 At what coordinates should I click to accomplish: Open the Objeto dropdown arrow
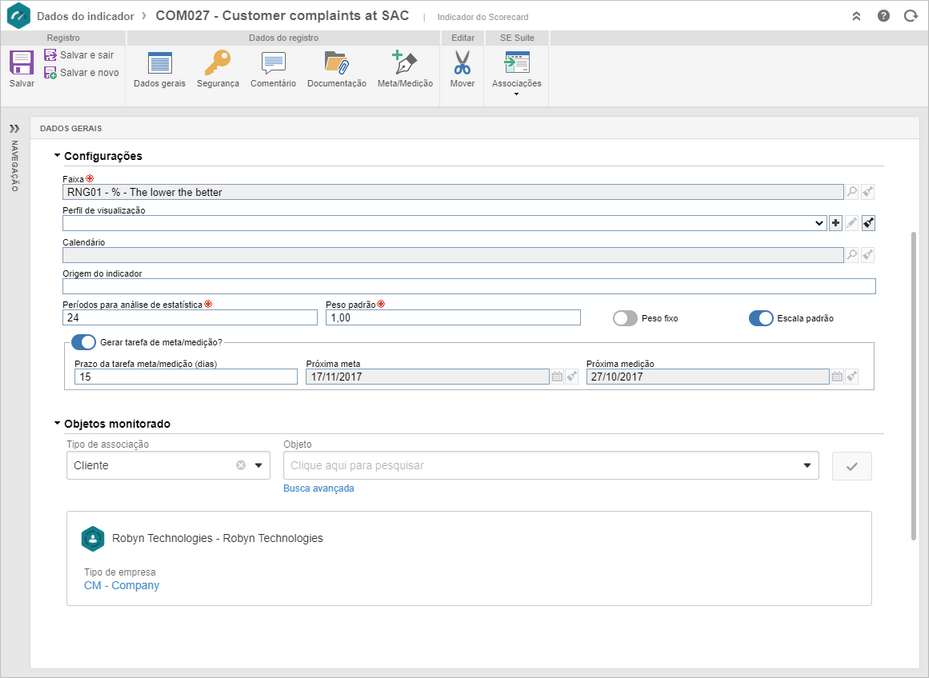pyautogui.click(x=807, y=465)
